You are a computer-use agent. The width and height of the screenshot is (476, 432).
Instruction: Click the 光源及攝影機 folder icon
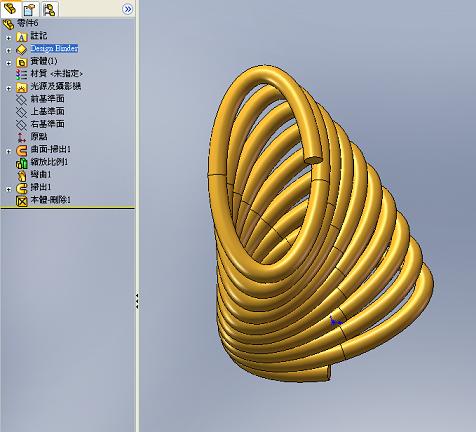point(22,87)
